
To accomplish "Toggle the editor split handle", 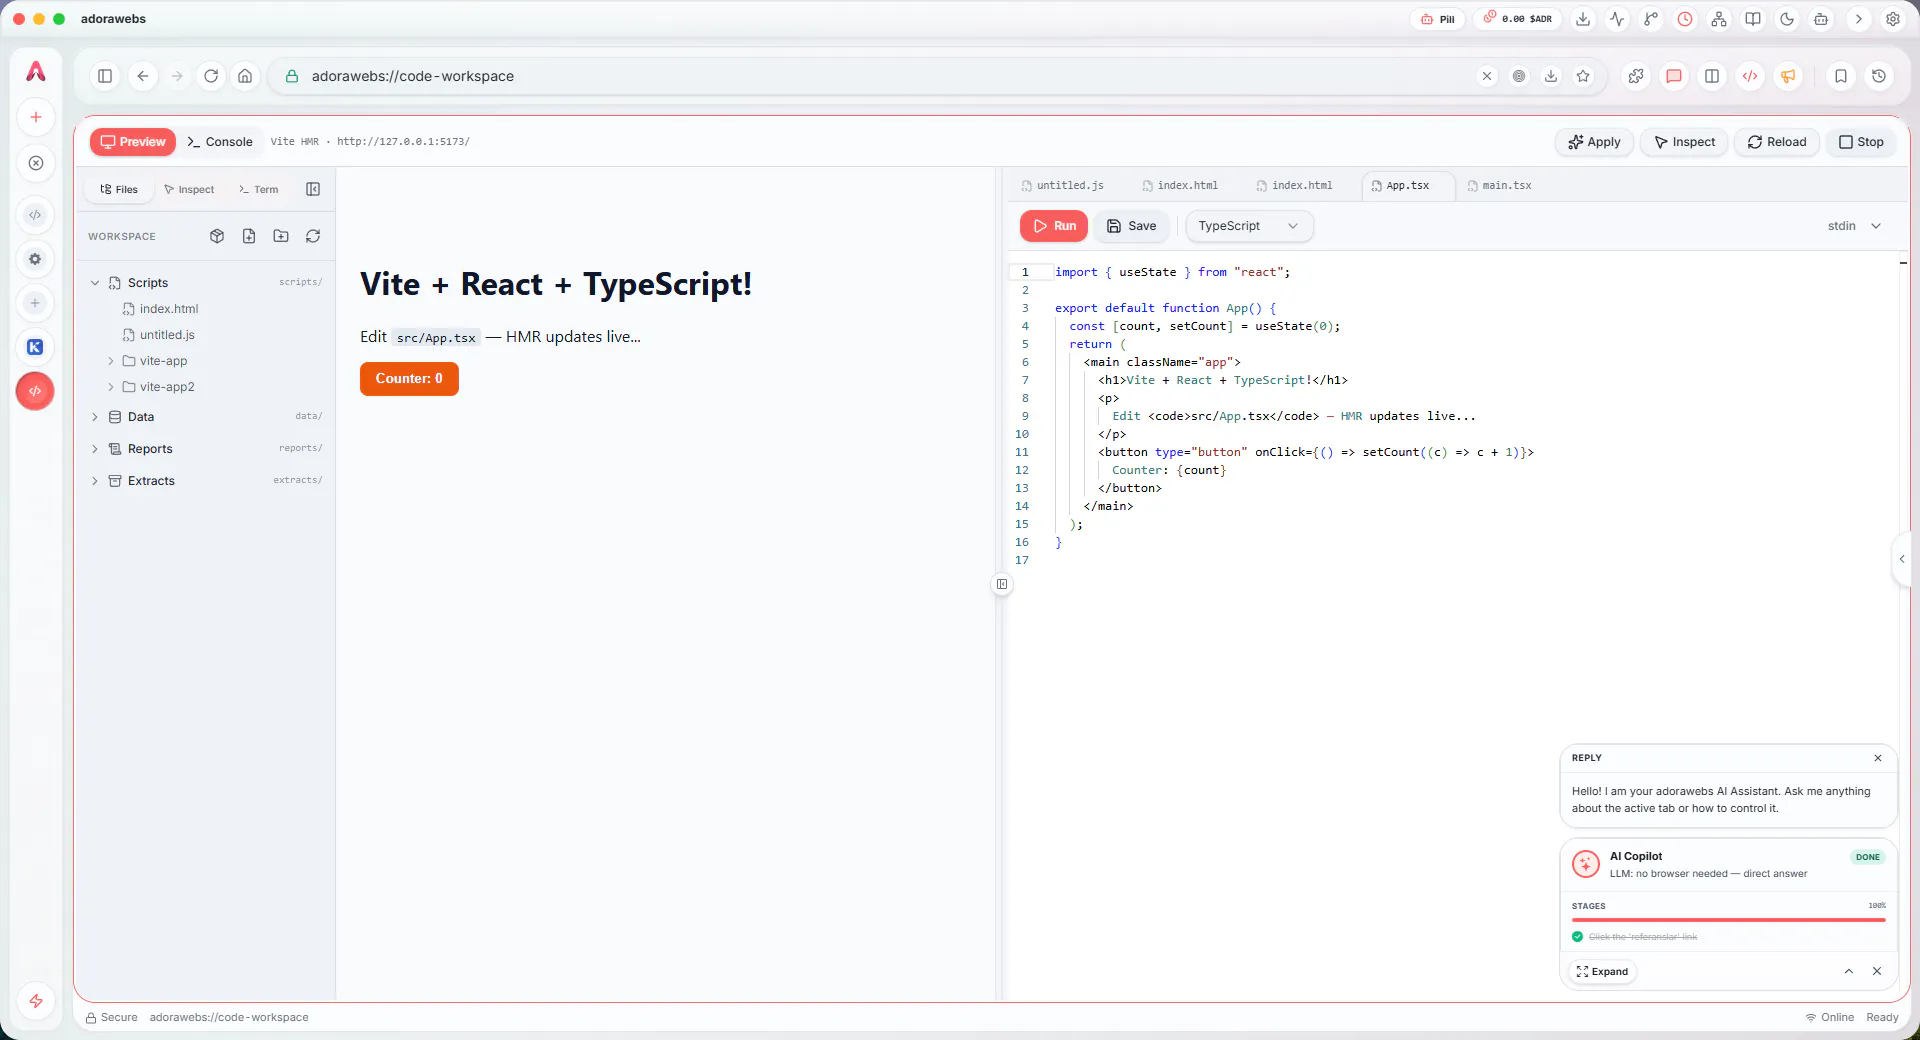I will pyautogui.click(x=1002, y=584).
